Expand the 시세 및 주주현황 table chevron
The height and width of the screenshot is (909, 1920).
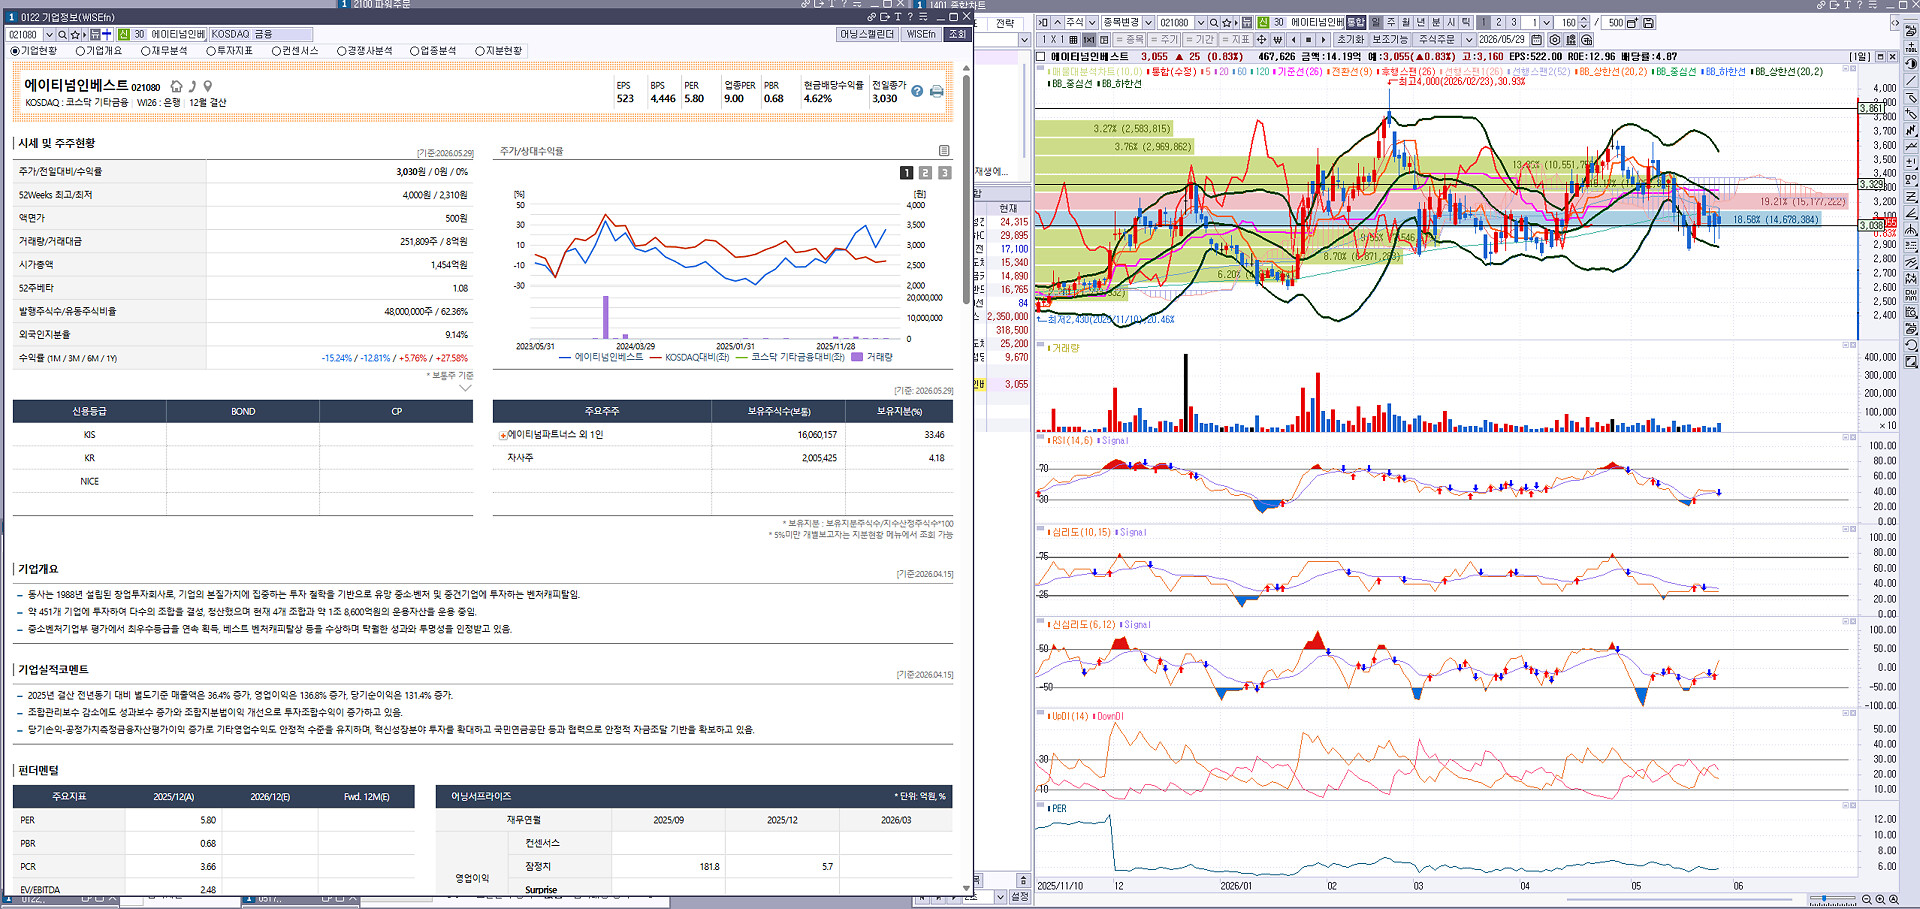tap(465, 388)
